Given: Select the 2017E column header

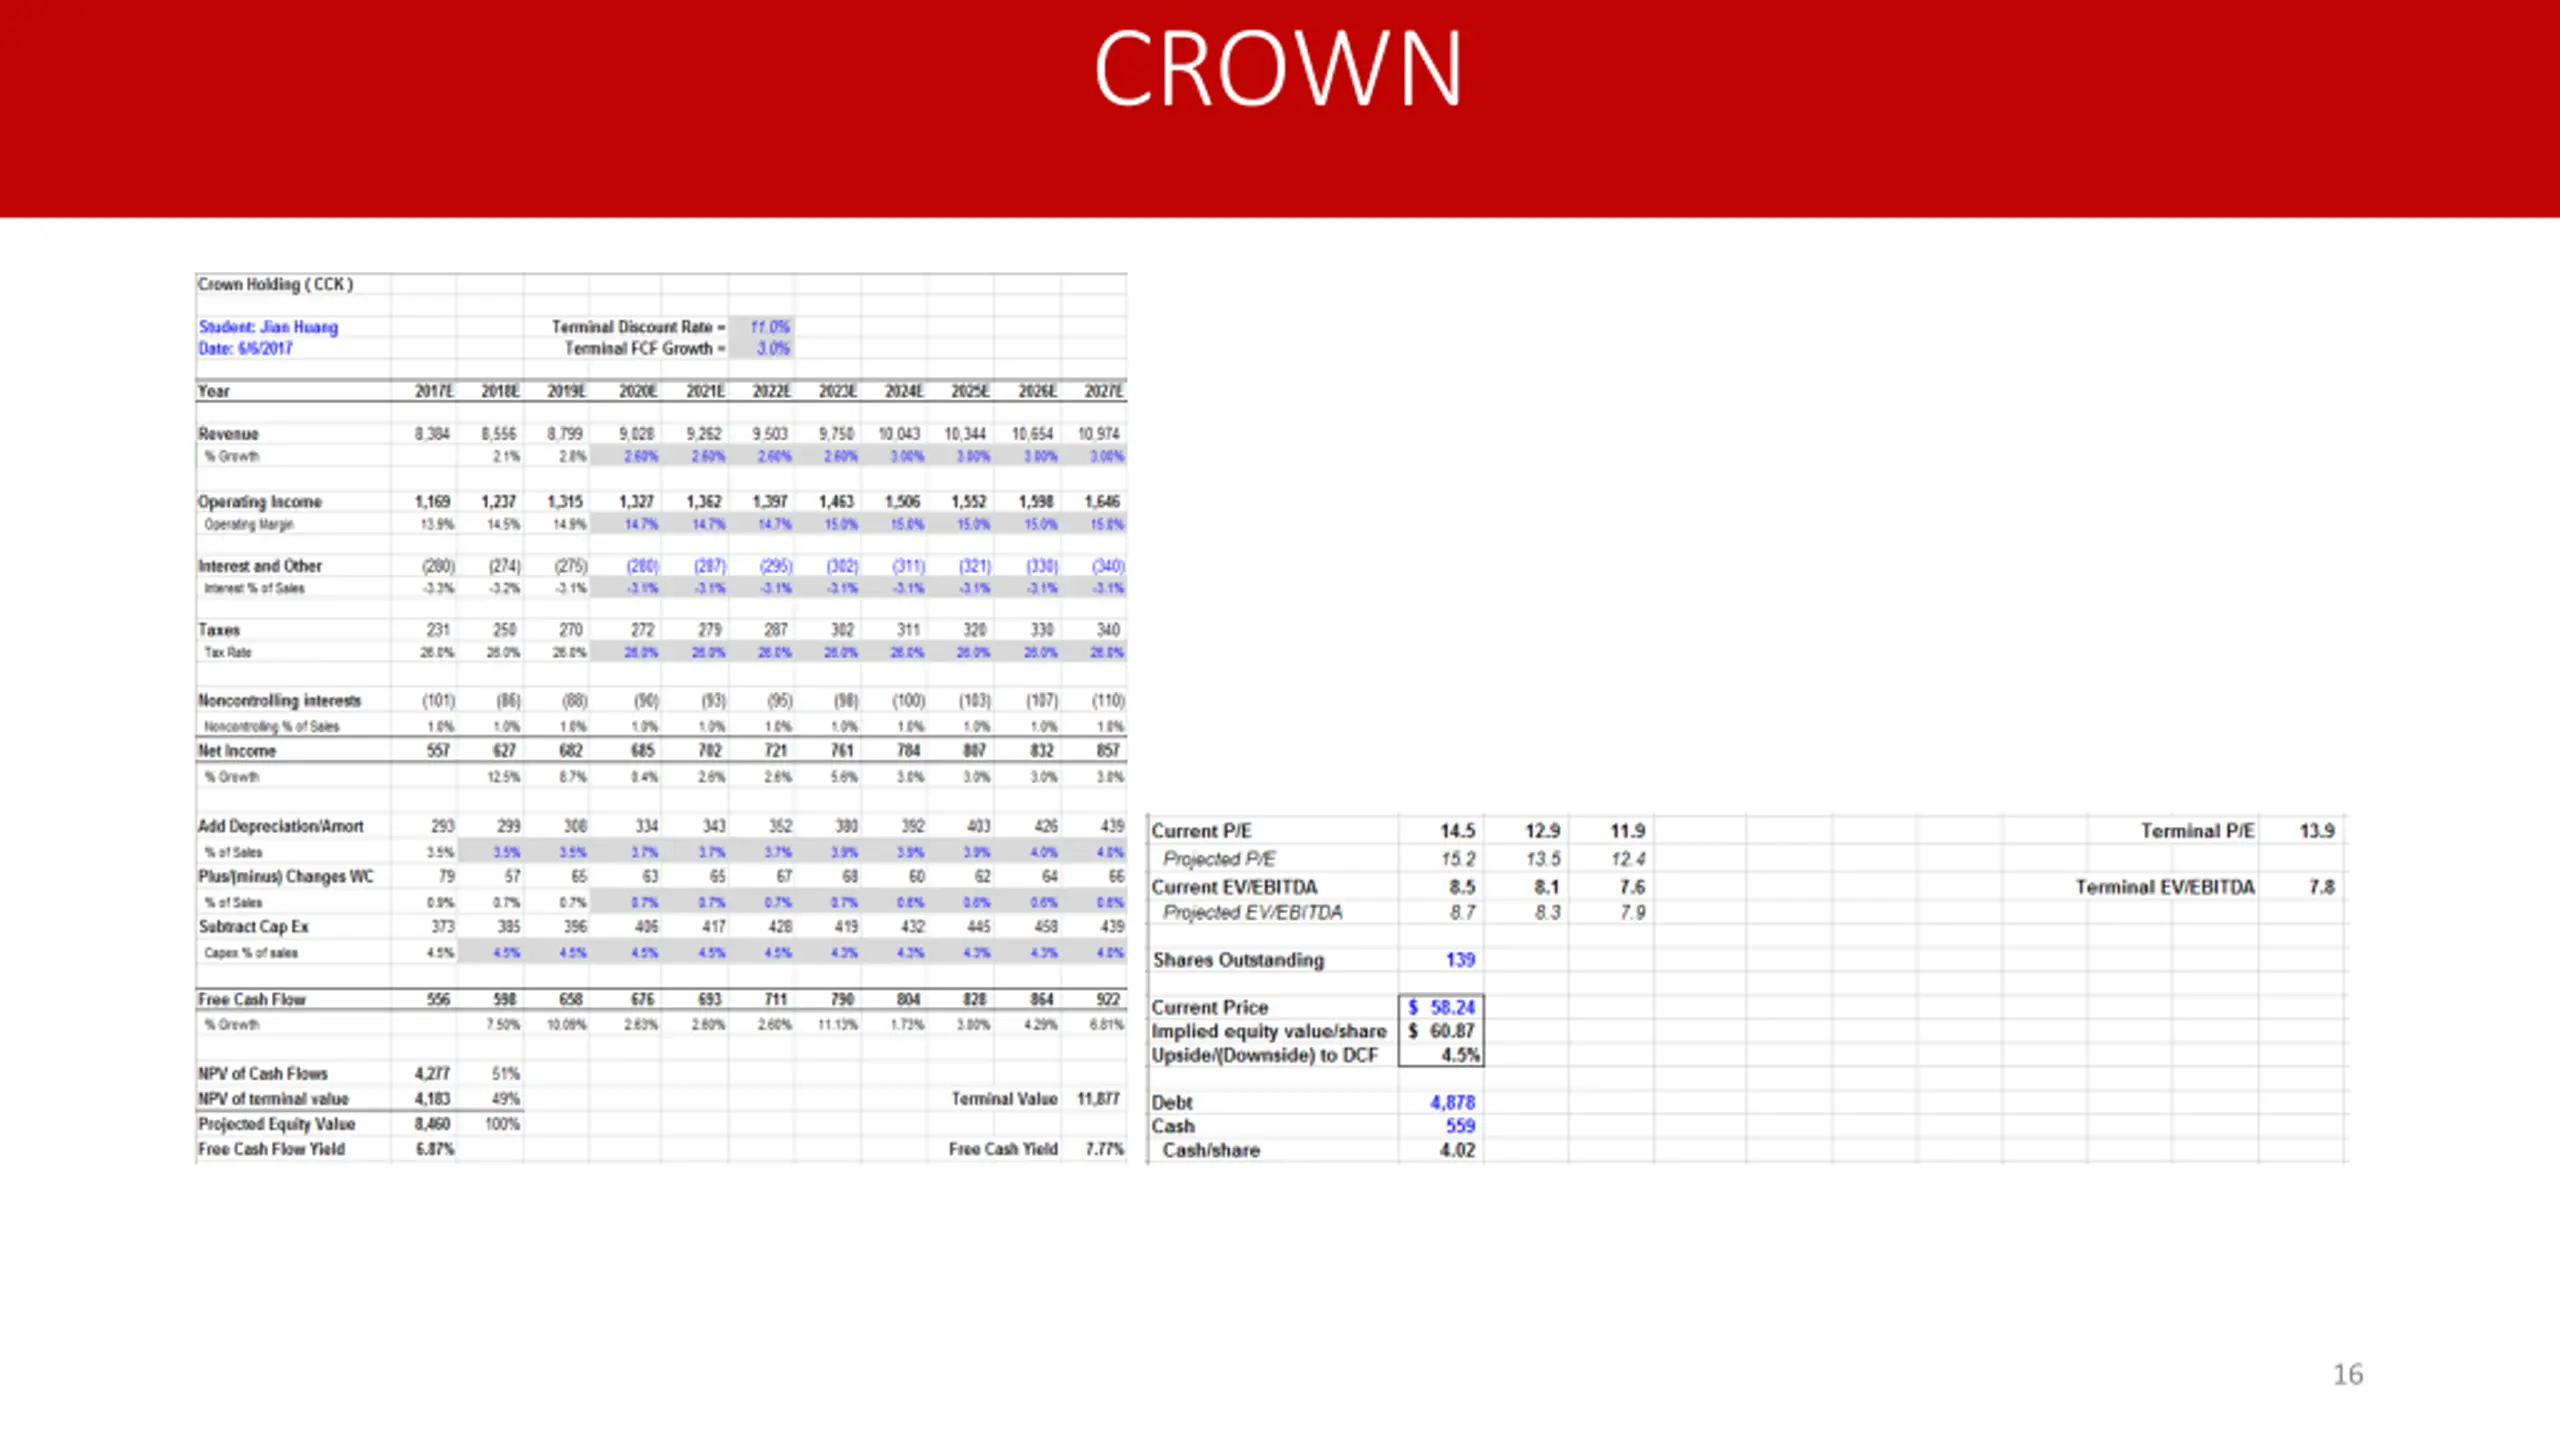Looking at the screenshot, I should (x=435, y=391).
